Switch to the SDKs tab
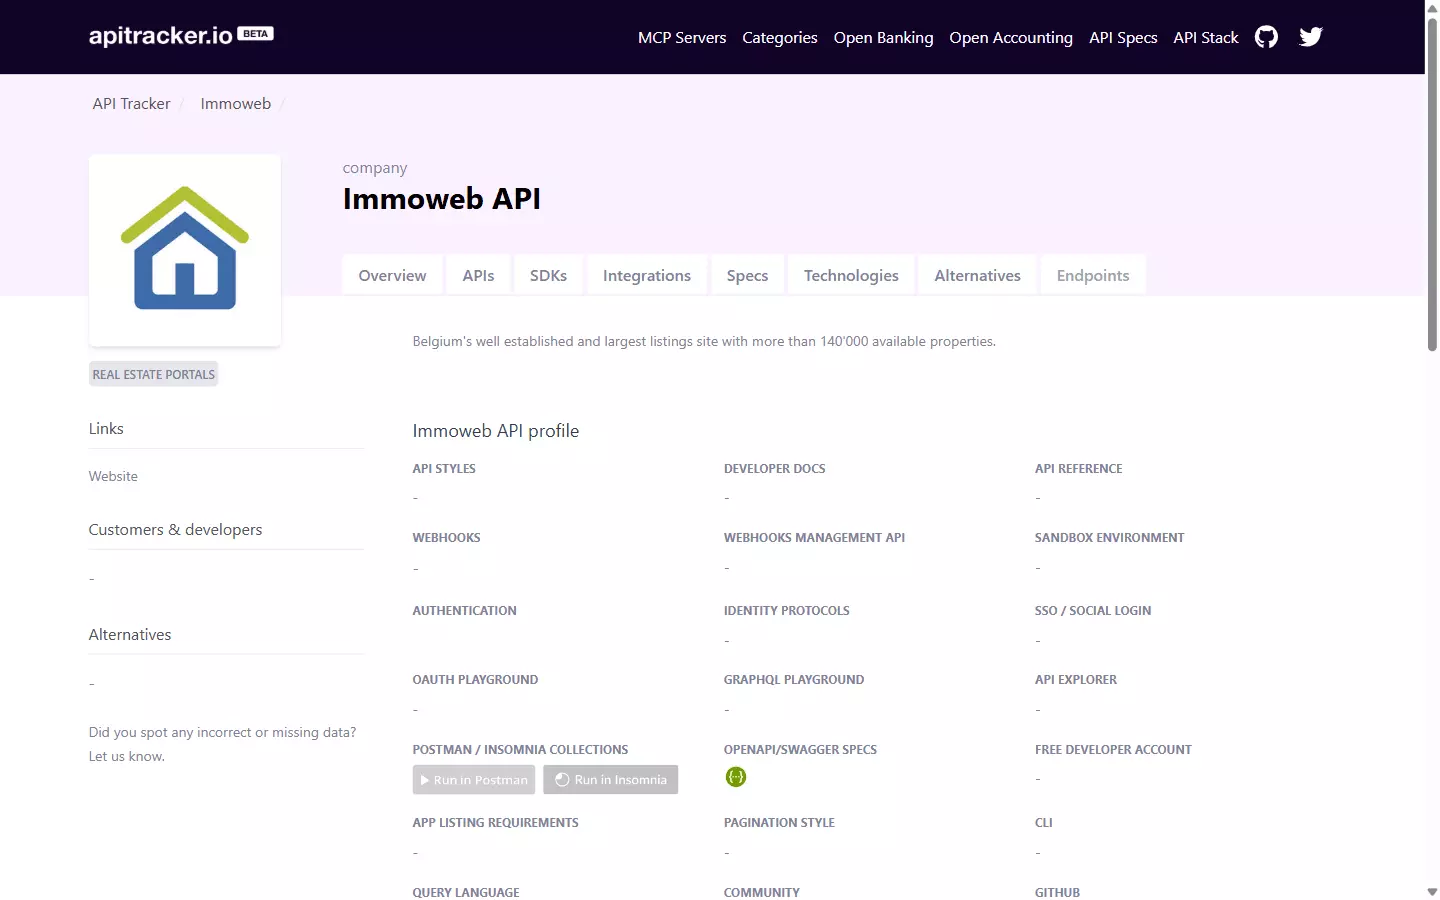 pos(548,275)
